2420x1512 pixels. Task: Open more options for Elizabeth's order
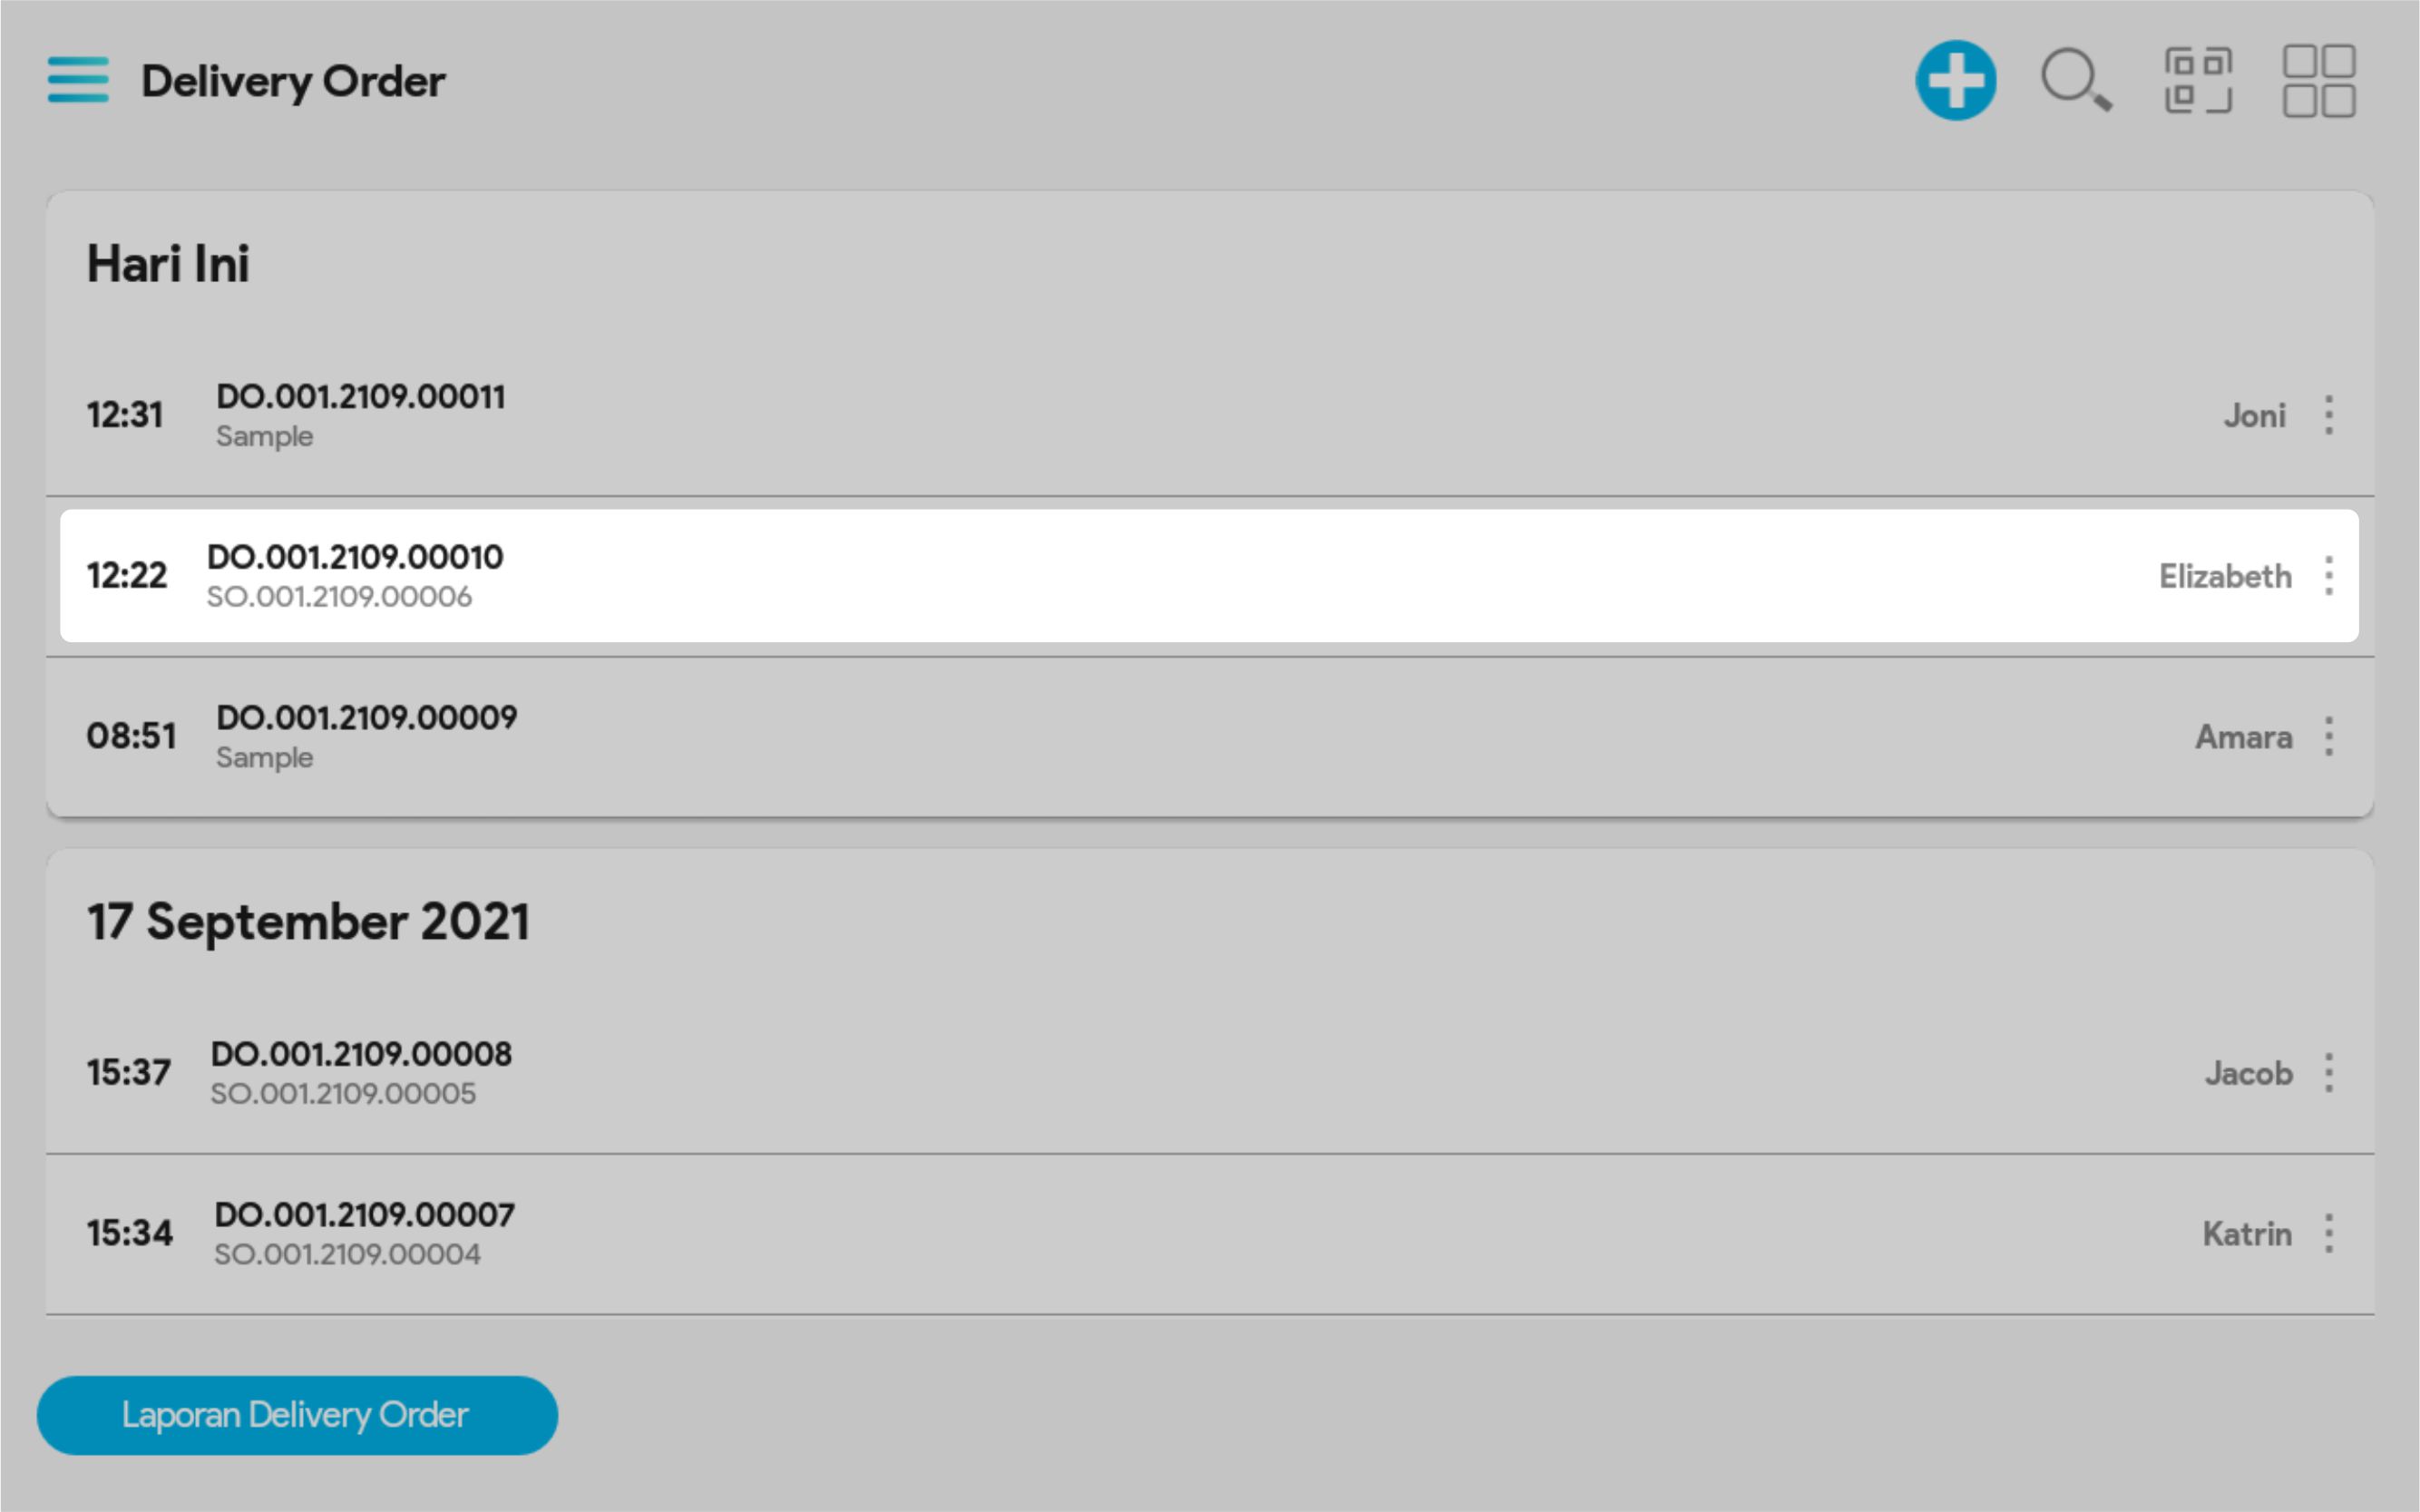pyautogui.click(x=2329, y=576)
